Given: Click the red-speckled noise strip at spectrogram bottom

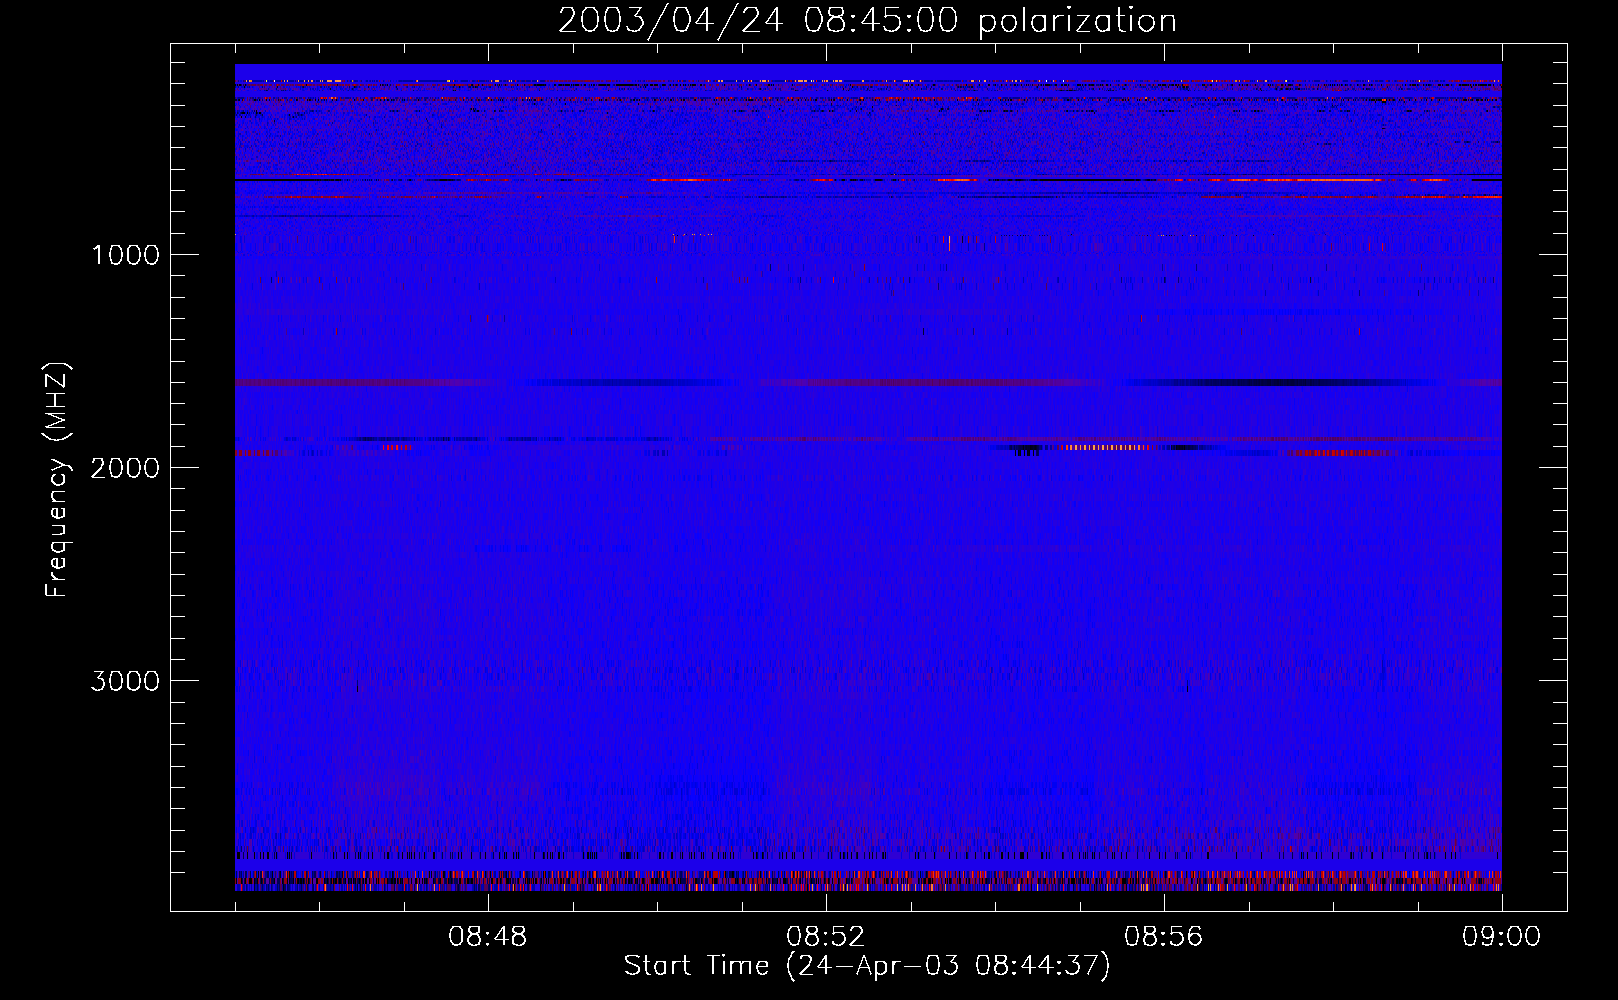Looking at the screenshot, I should point(867,880).
